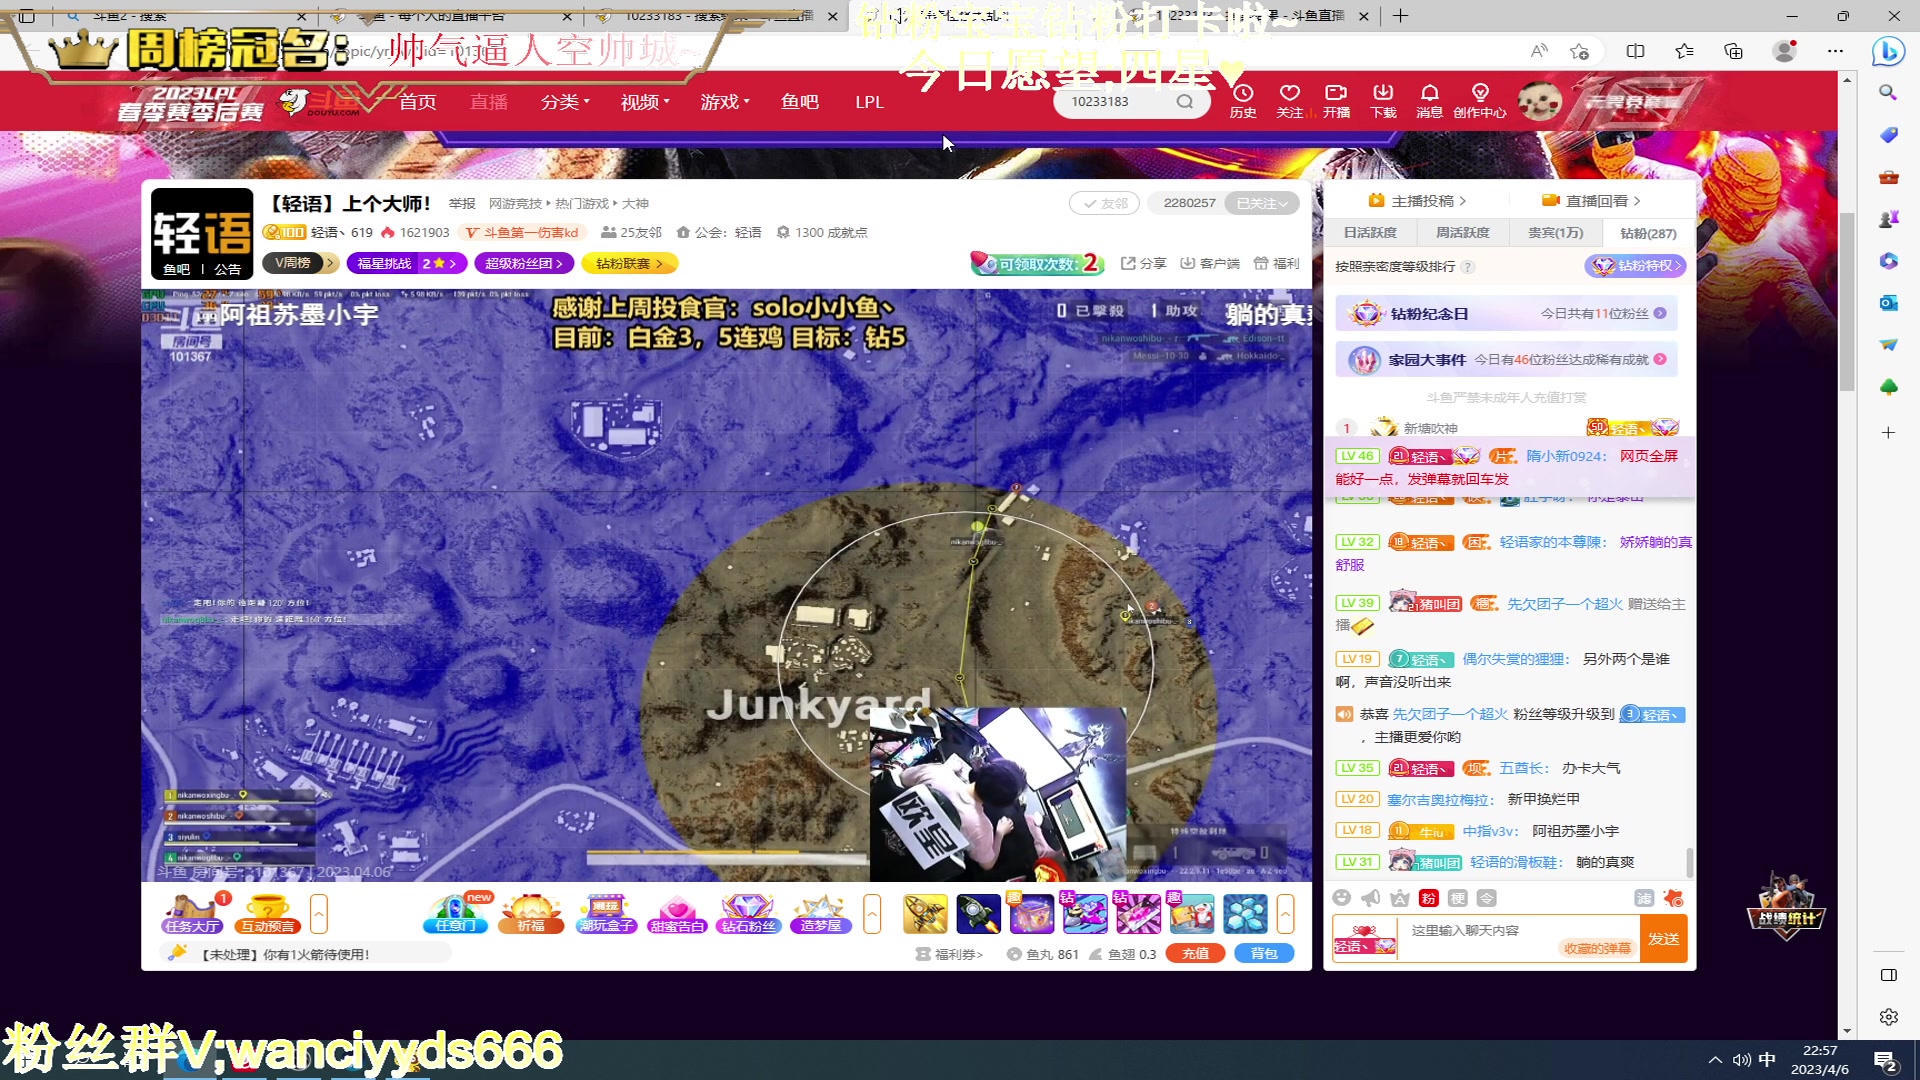Go to 首页 in navigation bar
1920x1080 pixels.
(417, 102)
